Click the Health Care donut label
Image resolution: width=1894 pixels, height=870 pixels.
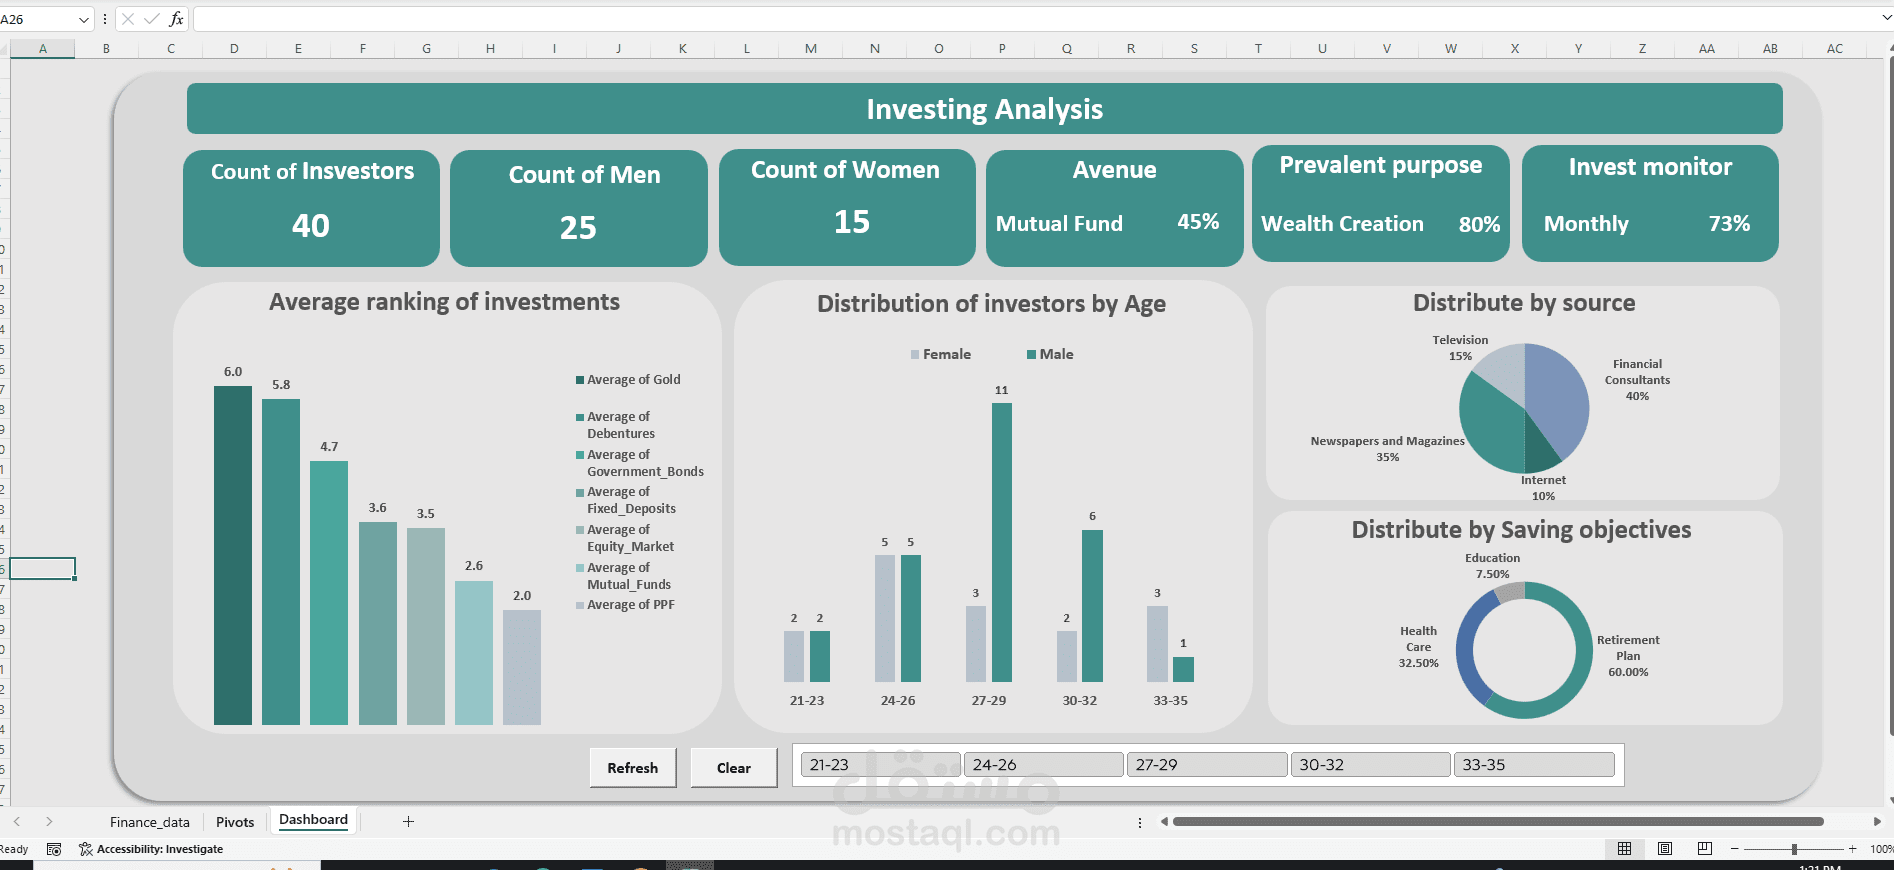point(1418,647)
